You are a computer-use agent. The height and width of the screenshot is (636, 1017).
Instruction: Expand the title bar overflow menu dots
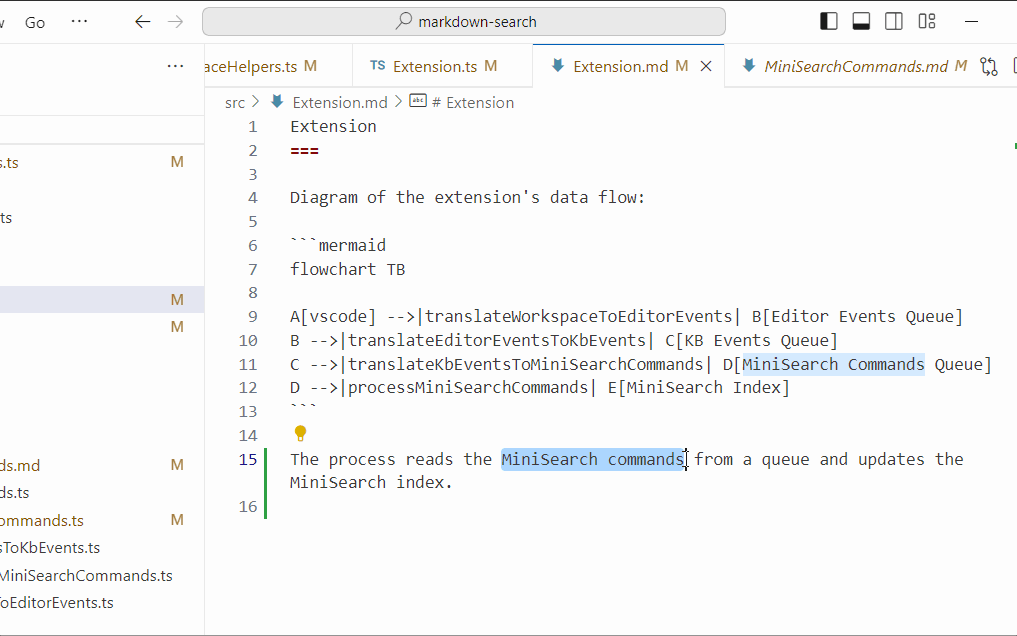pyautogui.click(x=79, y=22)
